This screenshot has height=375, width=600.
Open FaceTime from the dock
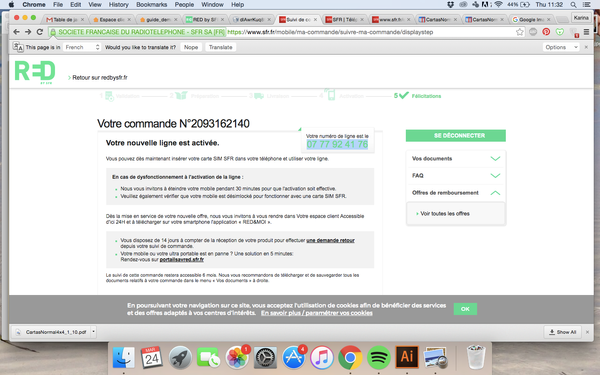(x=208, y=358)
